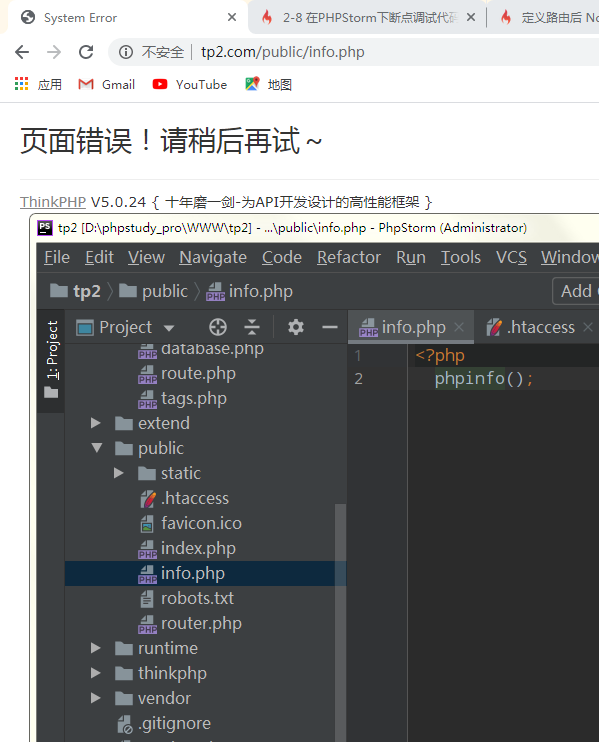Click the <?php opening tag on line 1
Viewport: 599px width, 742px height.
tap(440, 355)
